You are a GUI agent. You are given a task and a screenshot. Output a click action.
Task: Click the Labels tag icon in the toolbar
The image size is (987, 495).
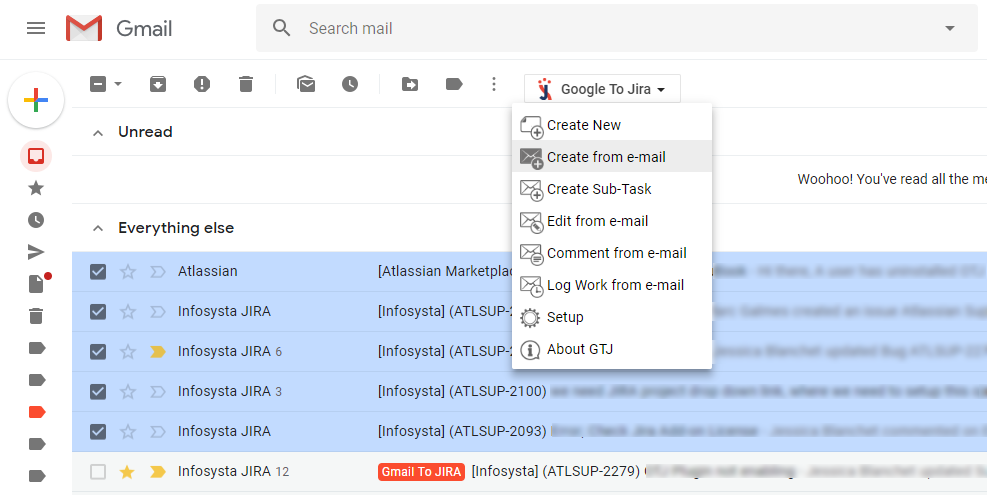coord(454,85)
